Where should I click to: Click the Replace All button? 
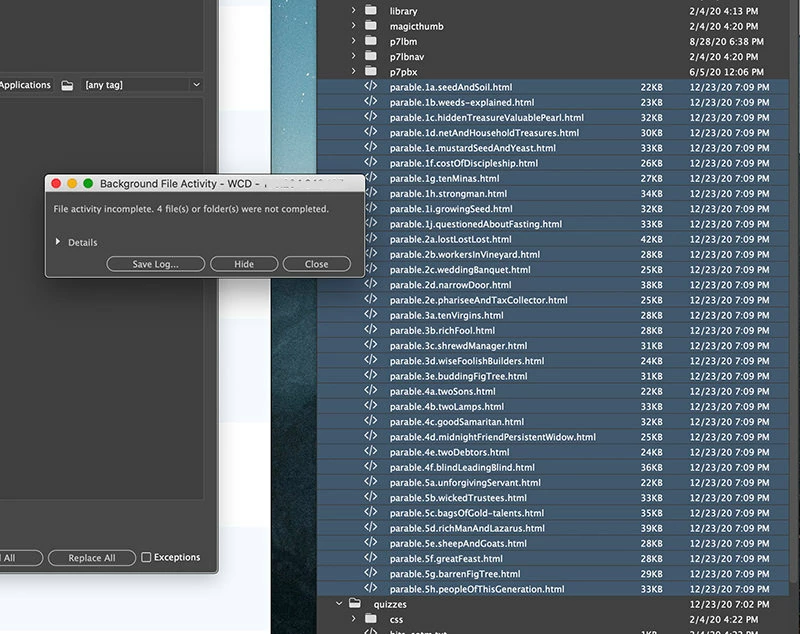[x=92, y=557]
